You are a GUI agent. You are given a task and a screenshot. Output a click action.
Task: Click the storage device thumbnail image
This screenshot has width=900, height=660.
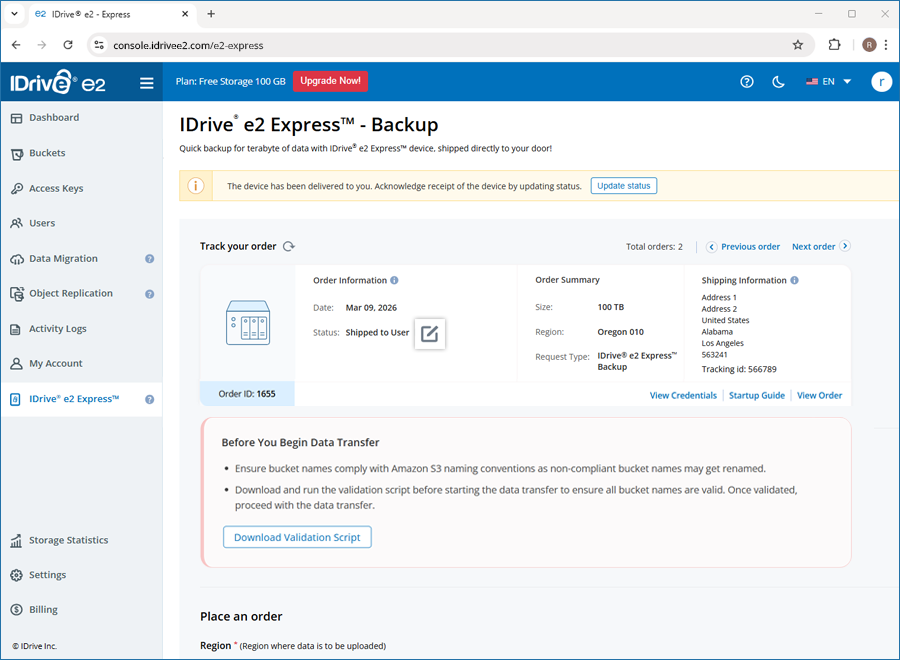[x=248, y=323]
